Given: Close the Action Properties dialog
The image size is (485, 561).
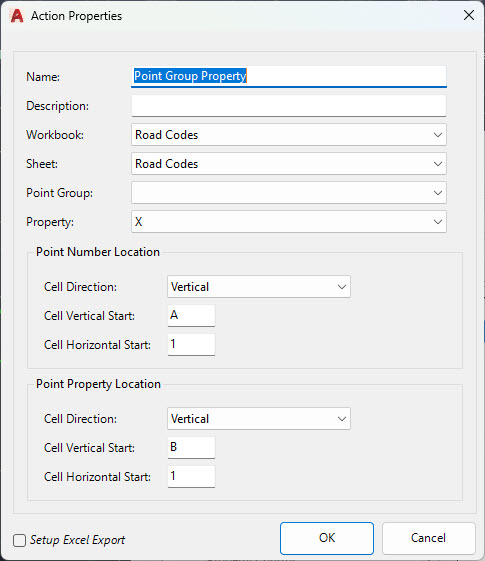Looking at the screenshot, I should point(469,15).
